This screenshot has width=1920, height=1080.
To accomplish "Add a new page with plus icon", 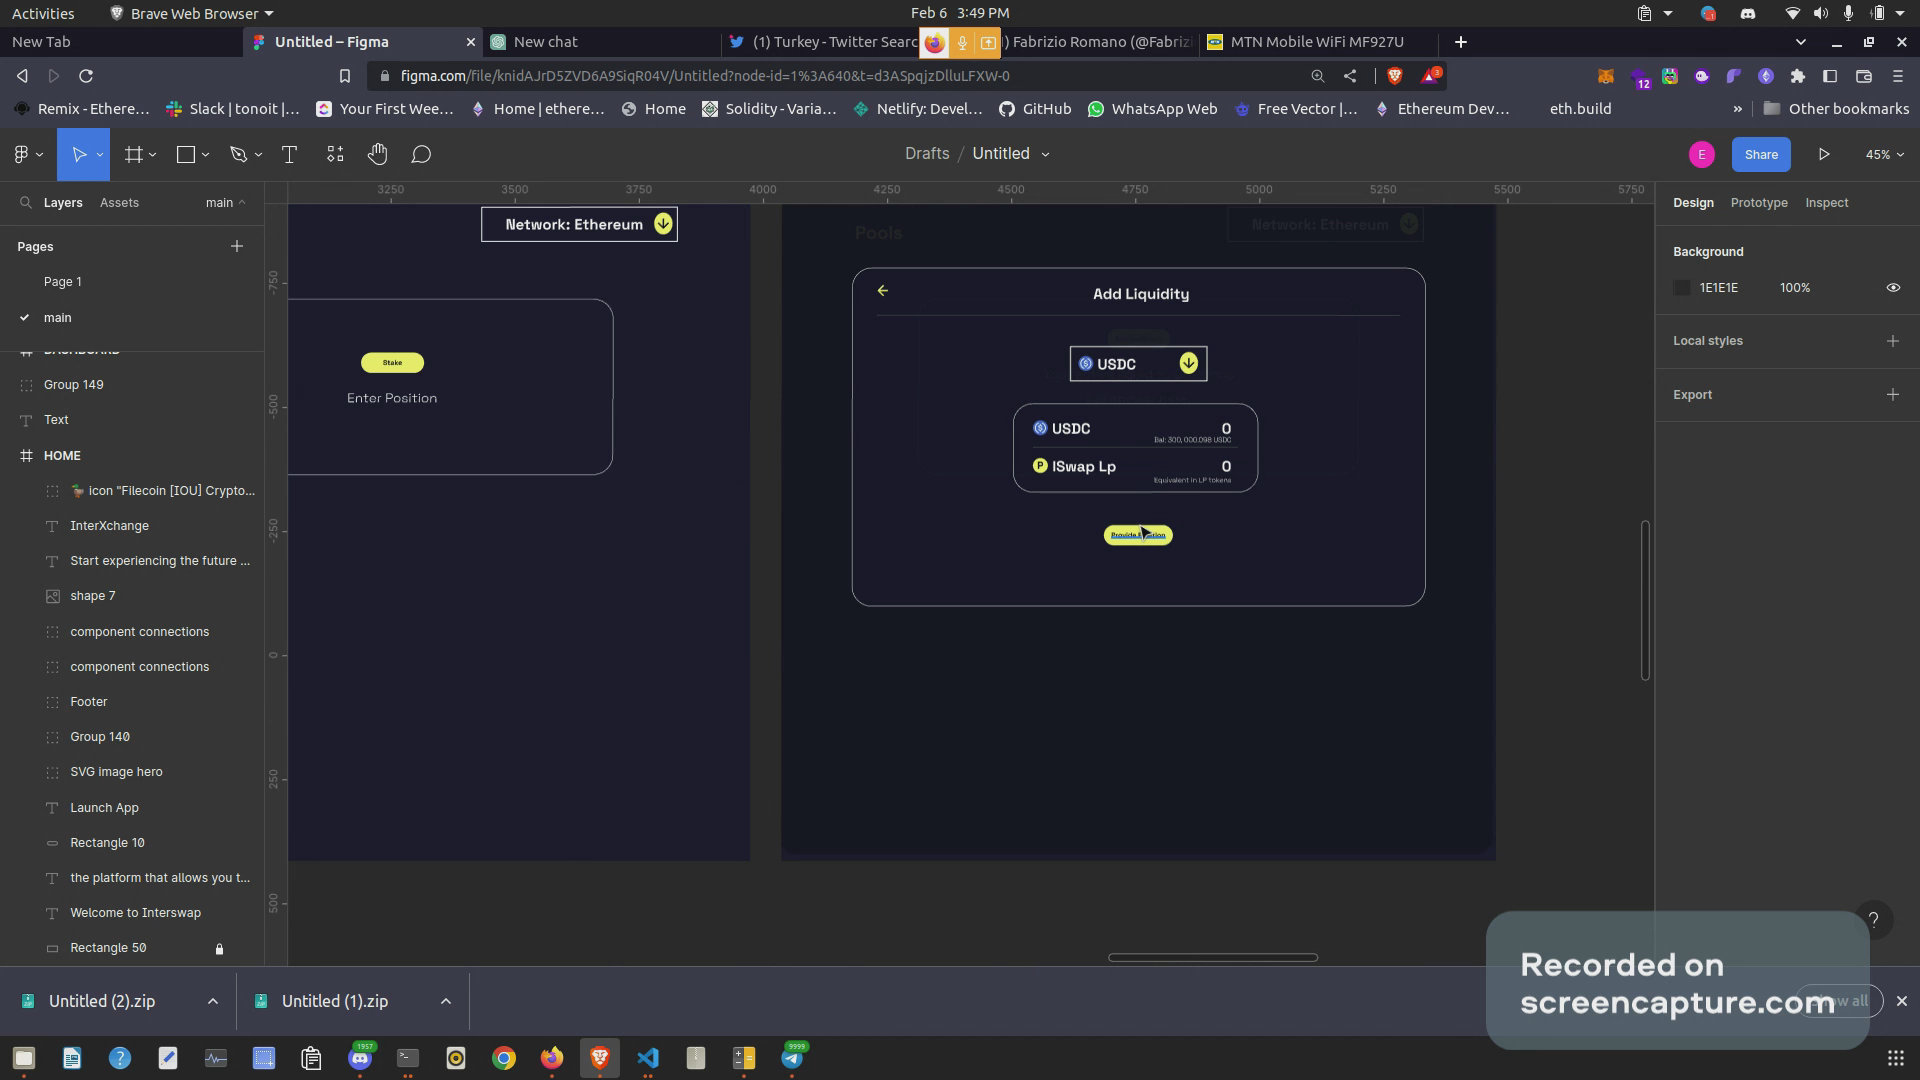I will pos(237,246).
